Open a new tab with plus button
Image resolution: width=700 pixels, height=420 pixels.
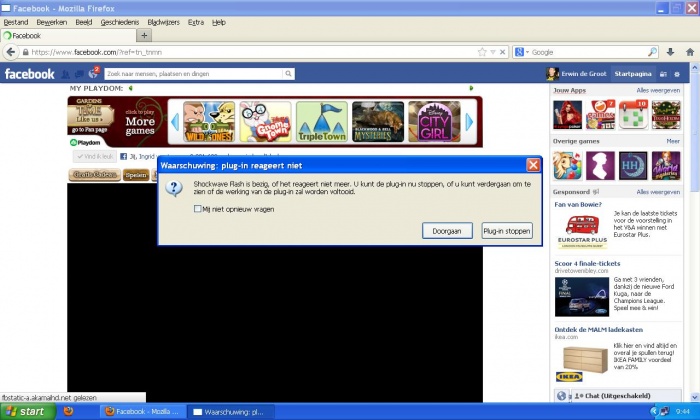click(x=144, y=35)
